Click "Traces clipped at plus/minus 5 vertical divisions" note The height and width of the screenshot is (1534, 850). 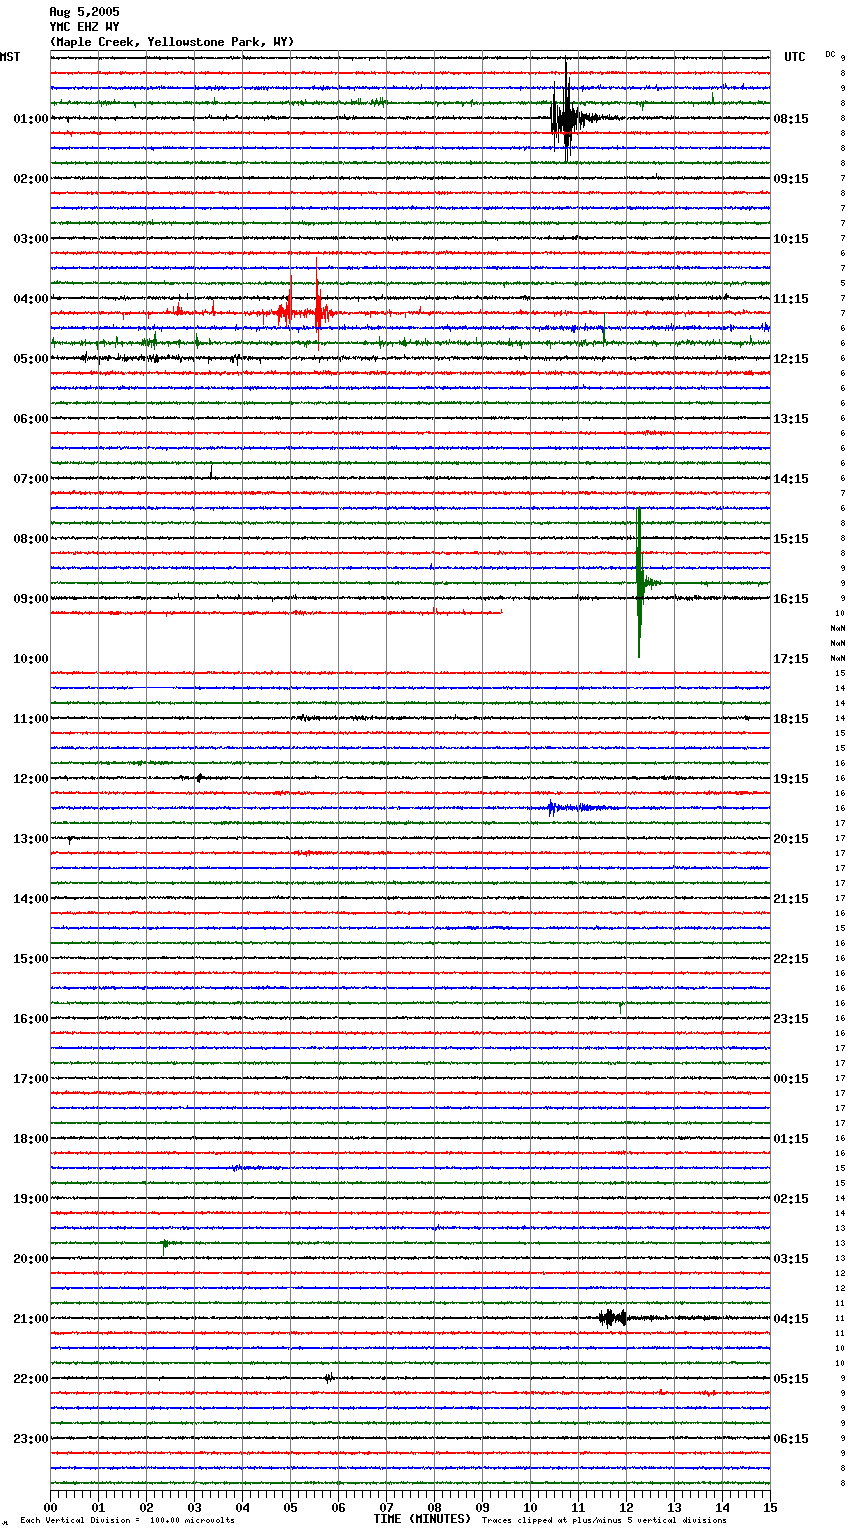[x=604, y=1521]
